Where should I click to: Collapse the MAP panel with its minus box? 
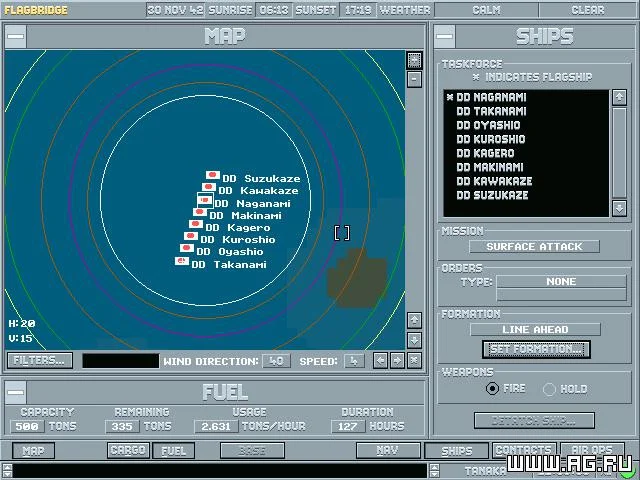point(16,36)
